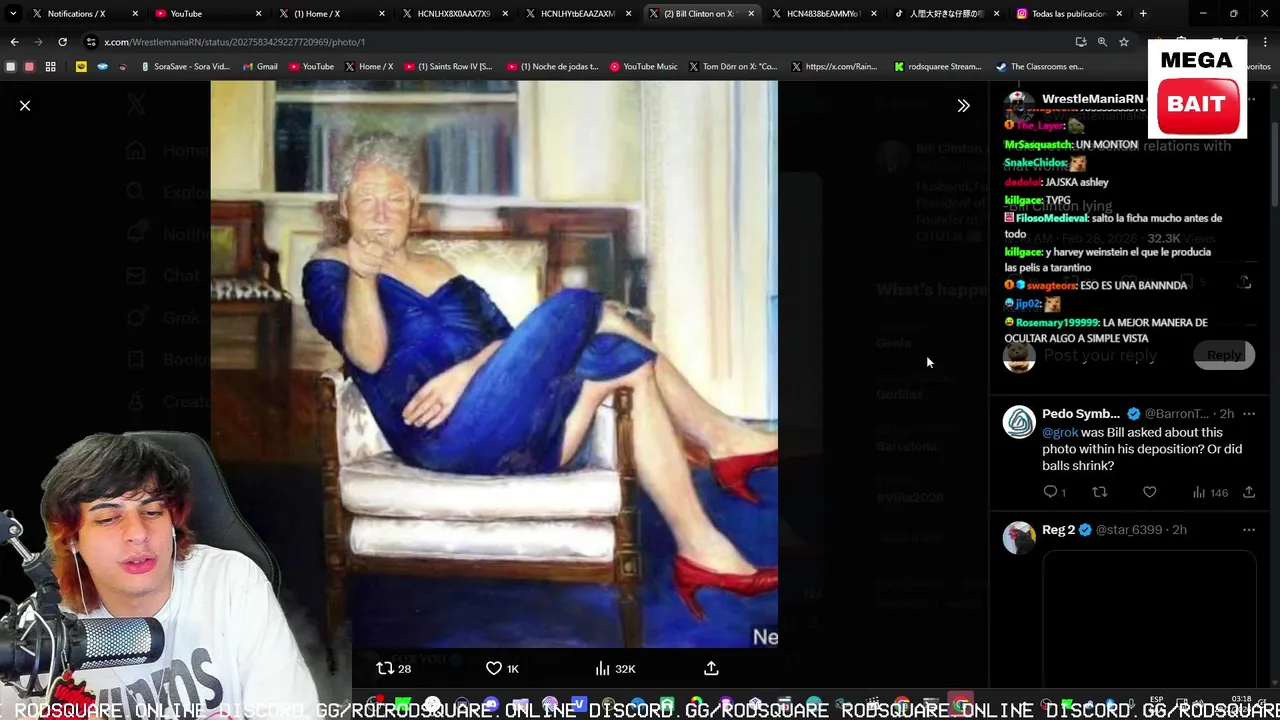Screen dimensions: 1280x720
Task: Click the Post your reply field
Action: point(1100,355)
